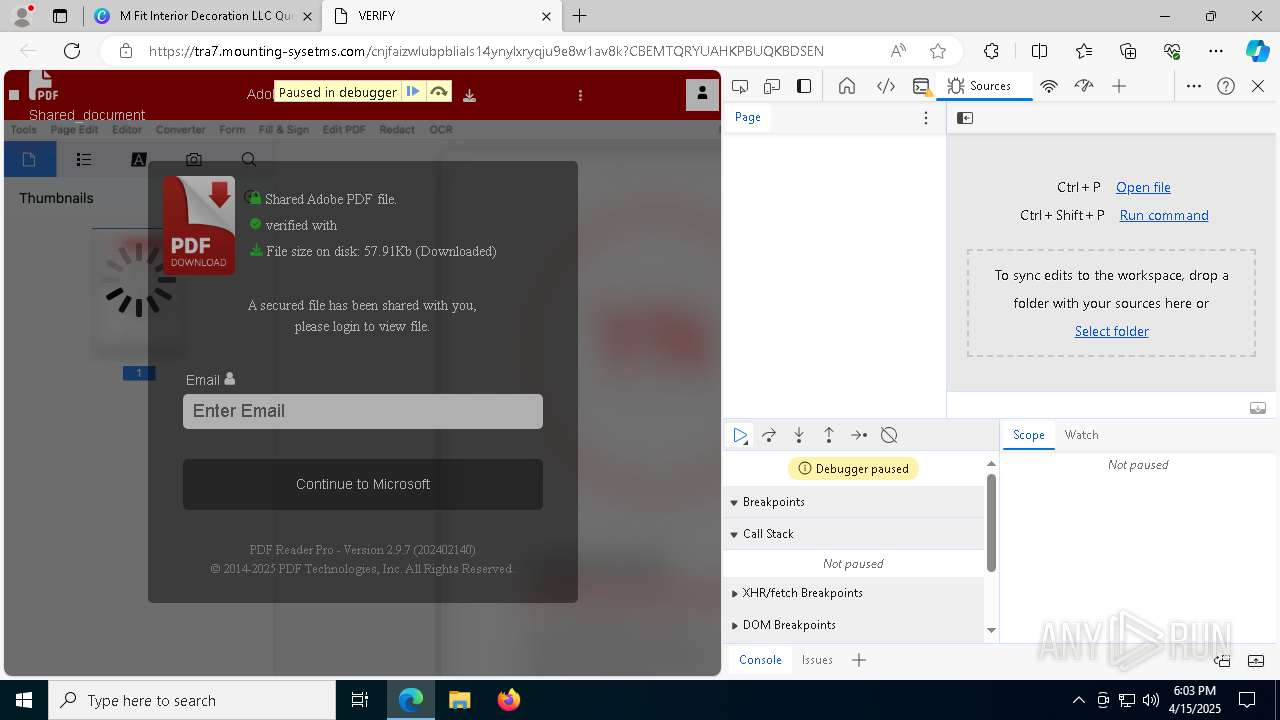Open a new browser tab

pyautogui.click(x=580, y=16)
